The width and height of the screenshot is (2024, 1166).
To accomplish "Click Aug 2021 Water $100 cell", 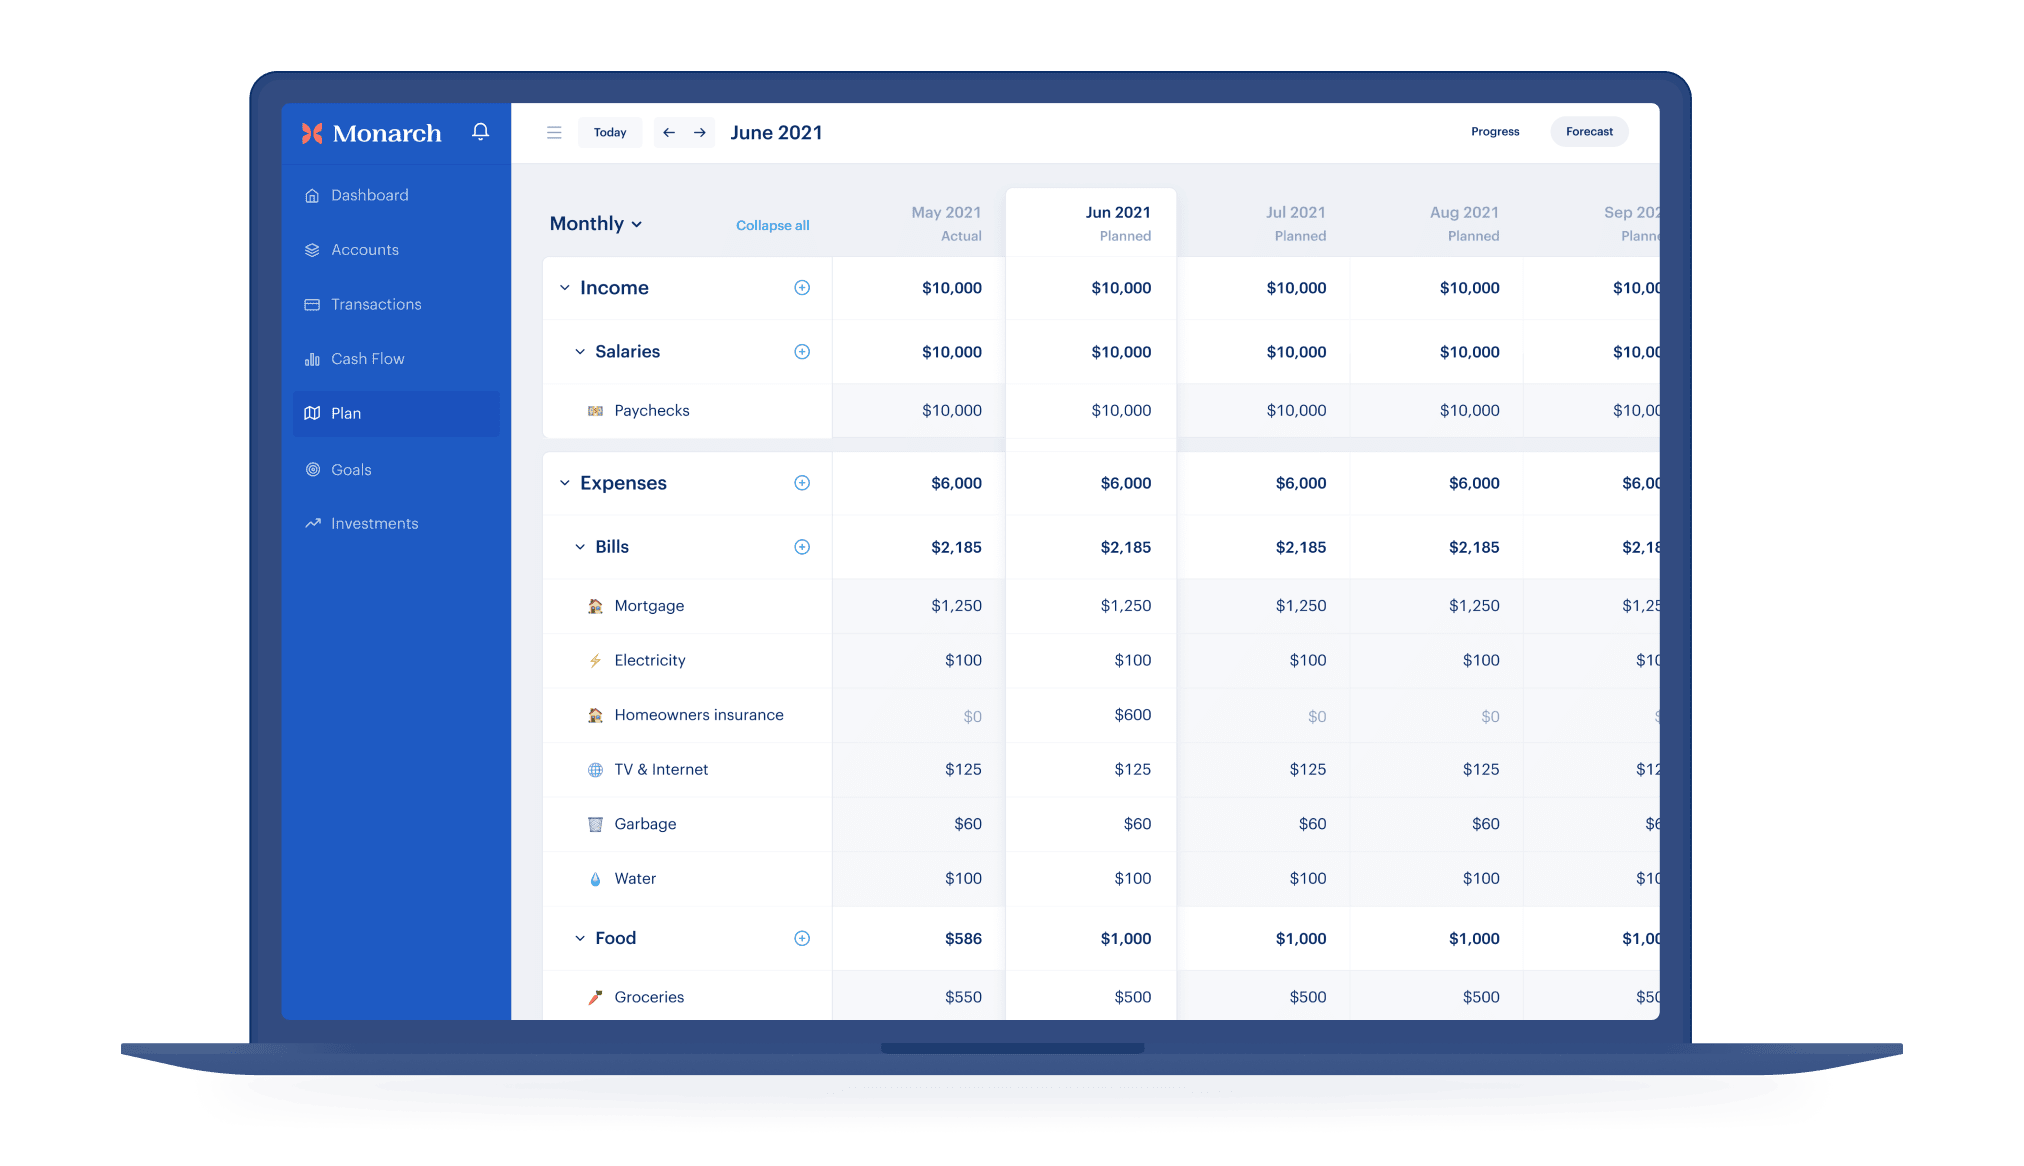I will pos(1437,879).
